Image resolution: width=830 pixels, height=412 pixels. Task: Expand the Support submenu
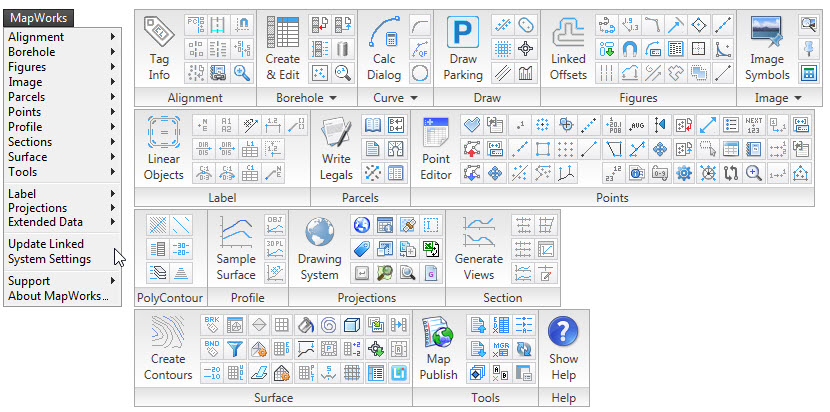pyautogui.click(x=113, y=281)
